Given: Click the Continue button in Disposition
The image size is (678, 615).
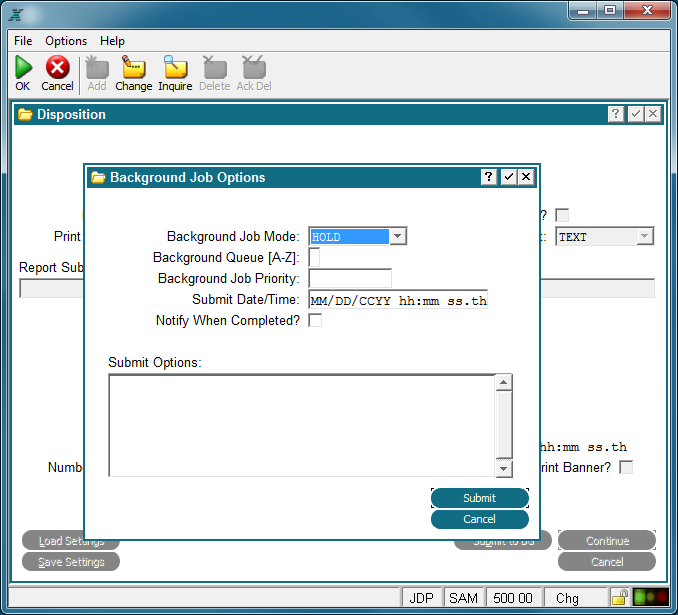Looking at the screenshot, I should [x=607, y=541].
